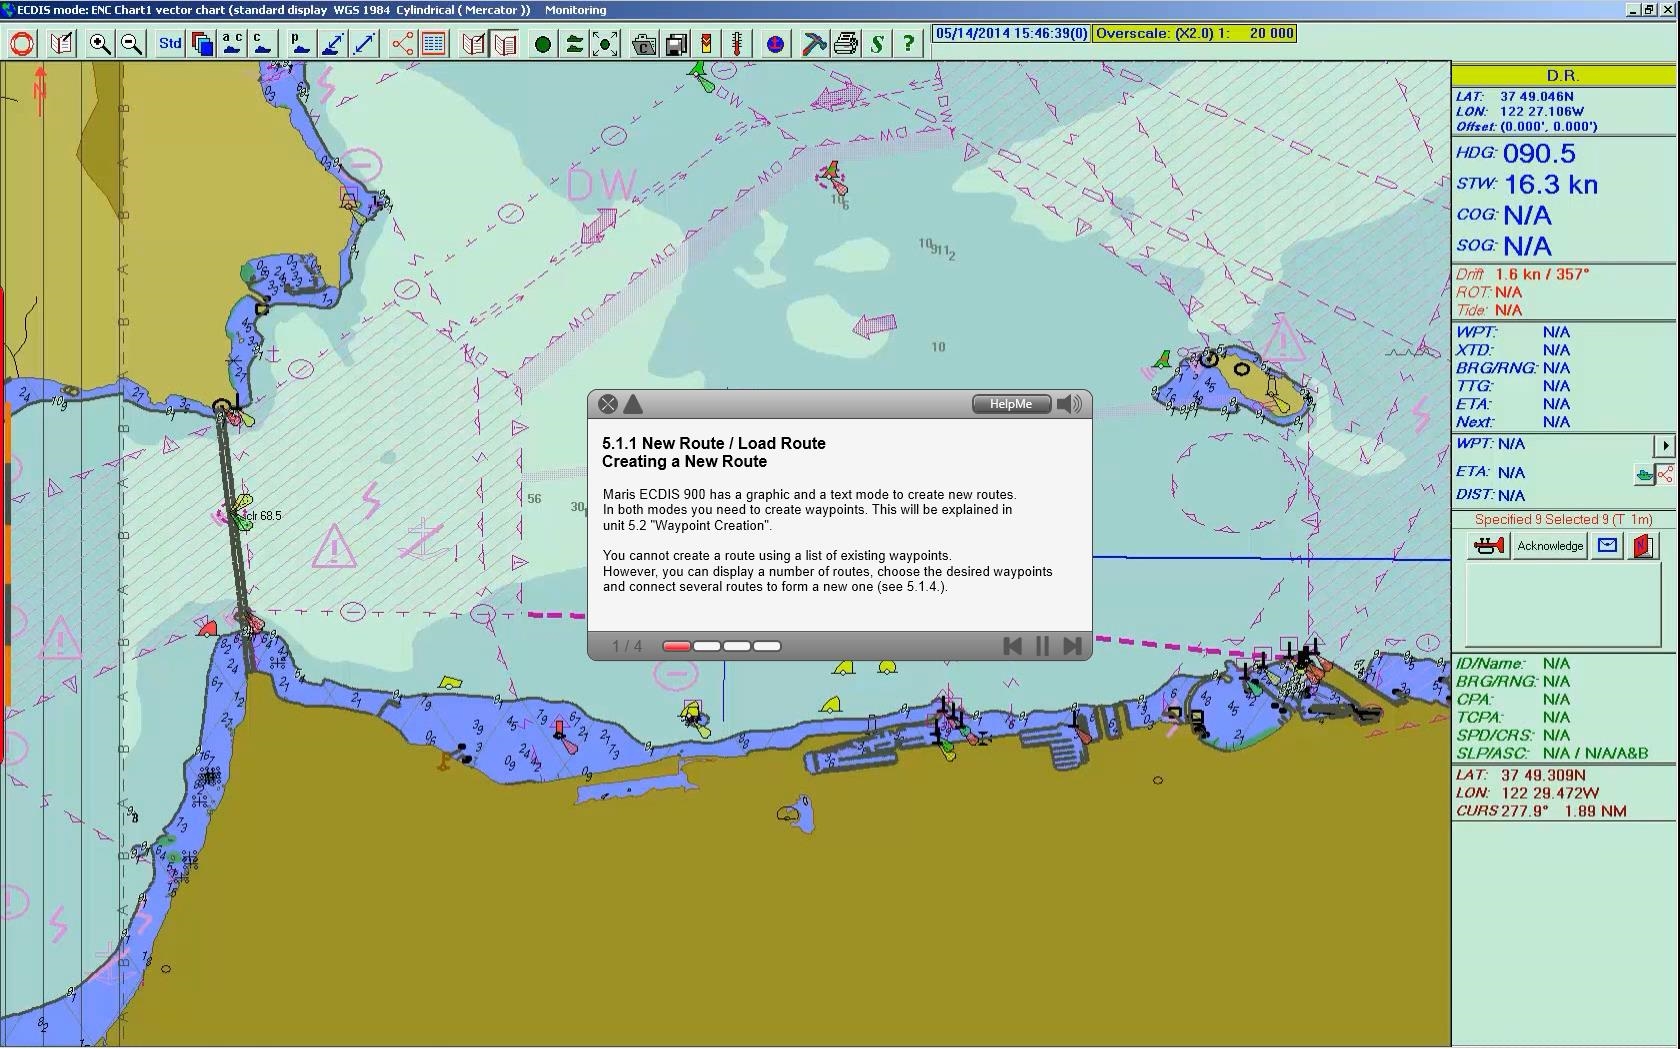The height and width of the screenshot is (1049, 1680).
Task: Toggle the pressed chart book display icon
Action: (x=505, y=44)
